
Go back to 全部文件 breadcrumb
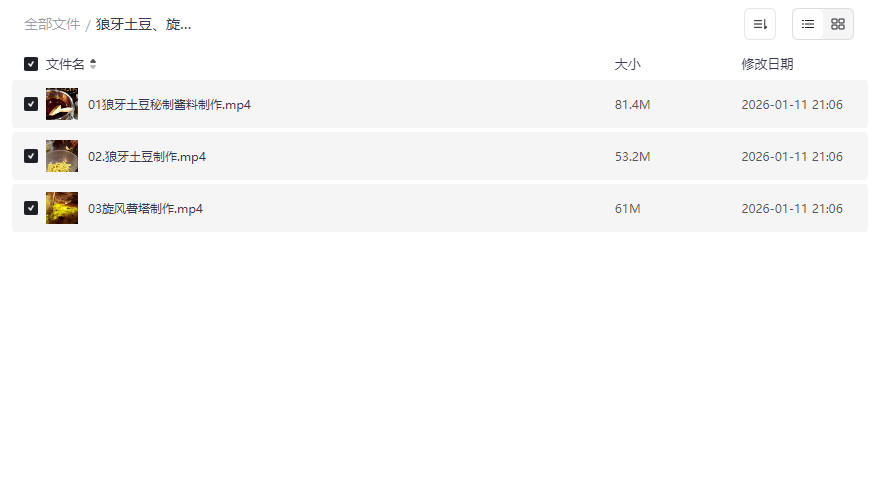point(52,24)
